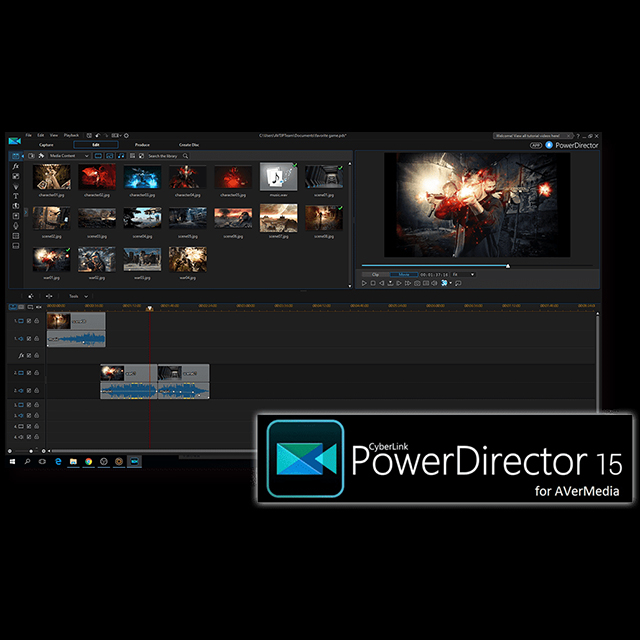640x640 pixels.
Task: Click the plug-ins puzzle icon
Action: click(41, 156)
